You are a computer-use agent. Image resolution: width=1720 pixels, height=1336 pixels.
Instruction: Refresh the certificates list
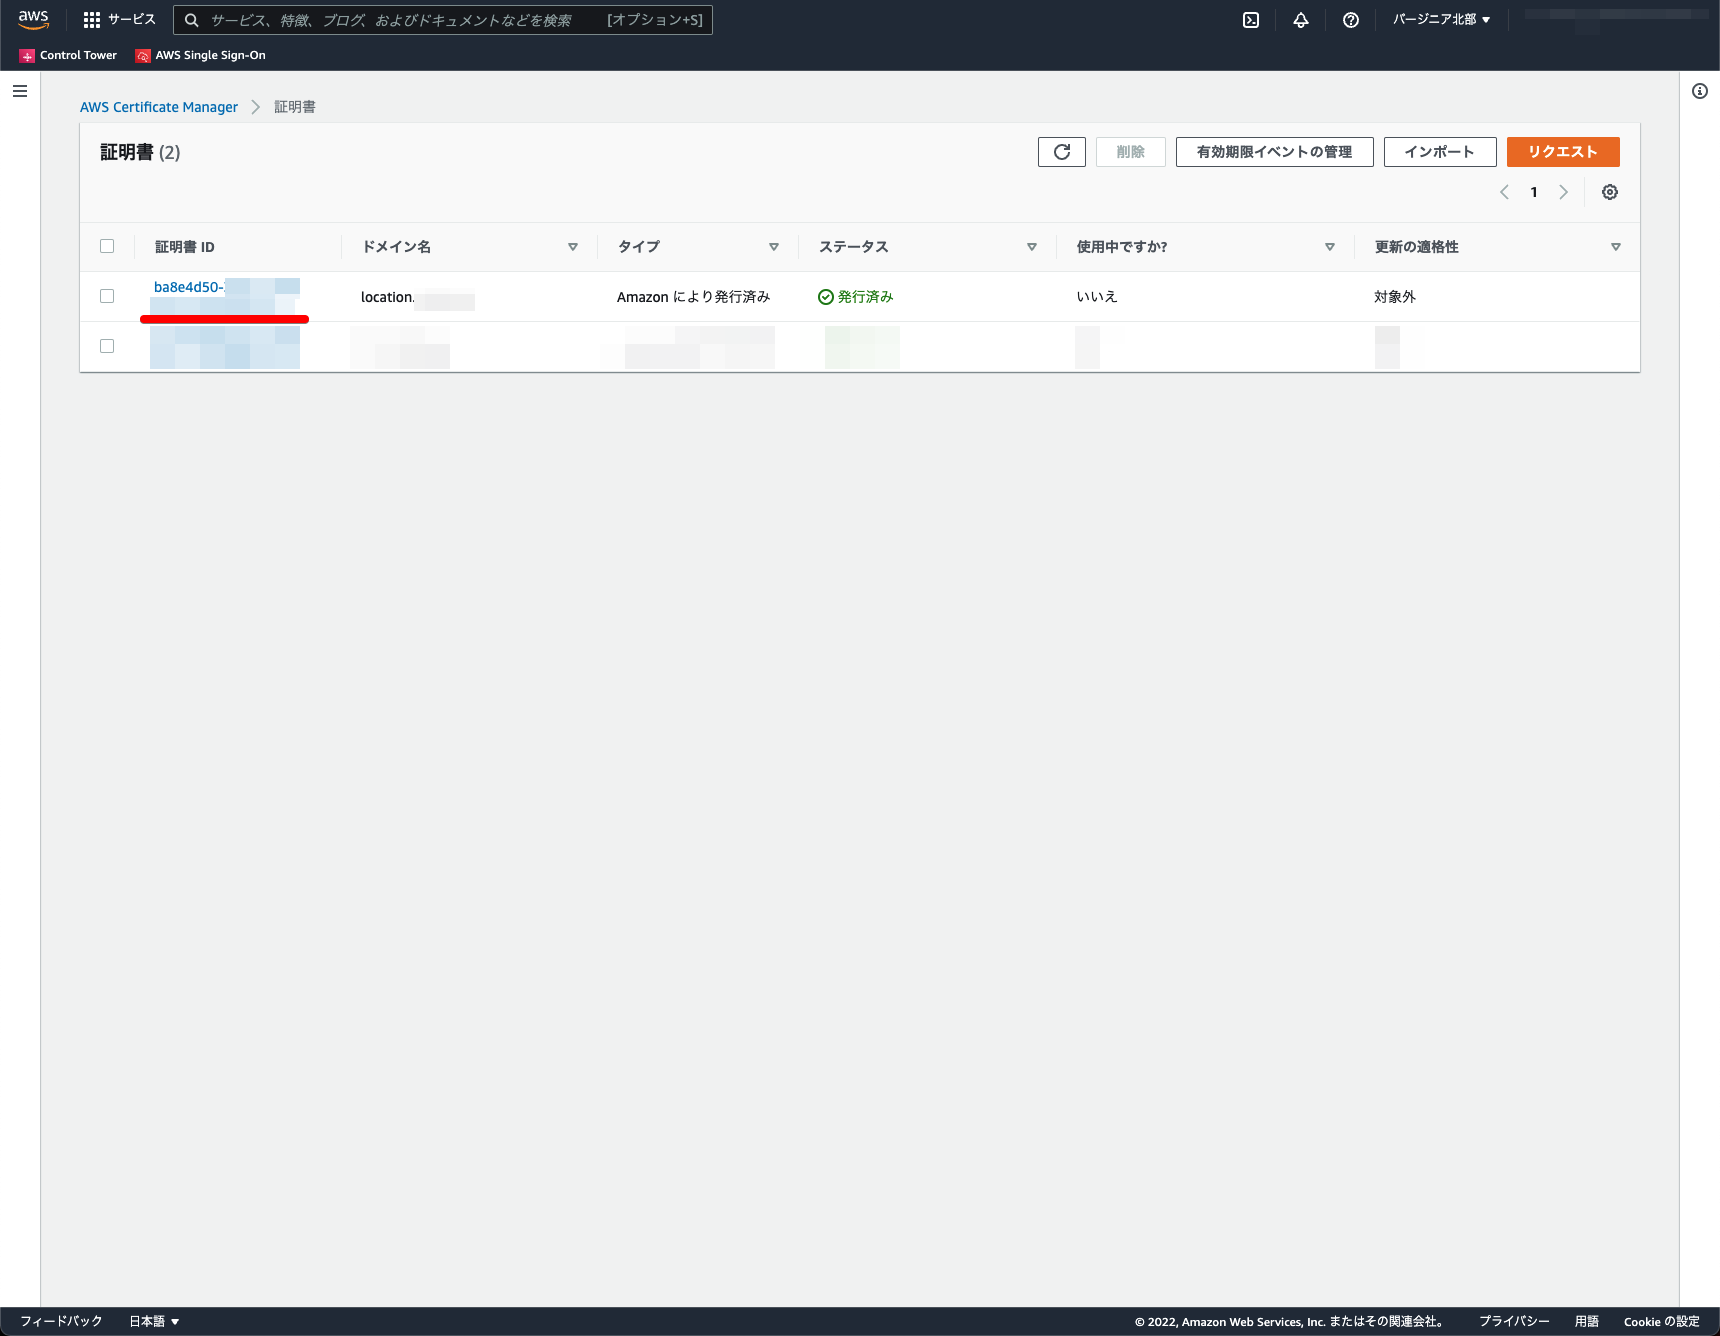1062,152
